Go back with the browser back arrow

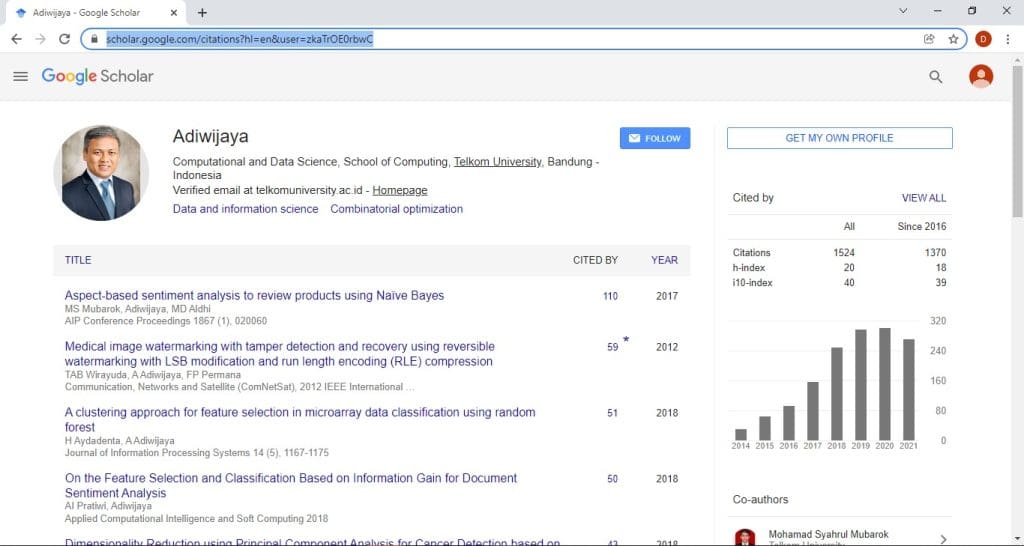(16, 39)
